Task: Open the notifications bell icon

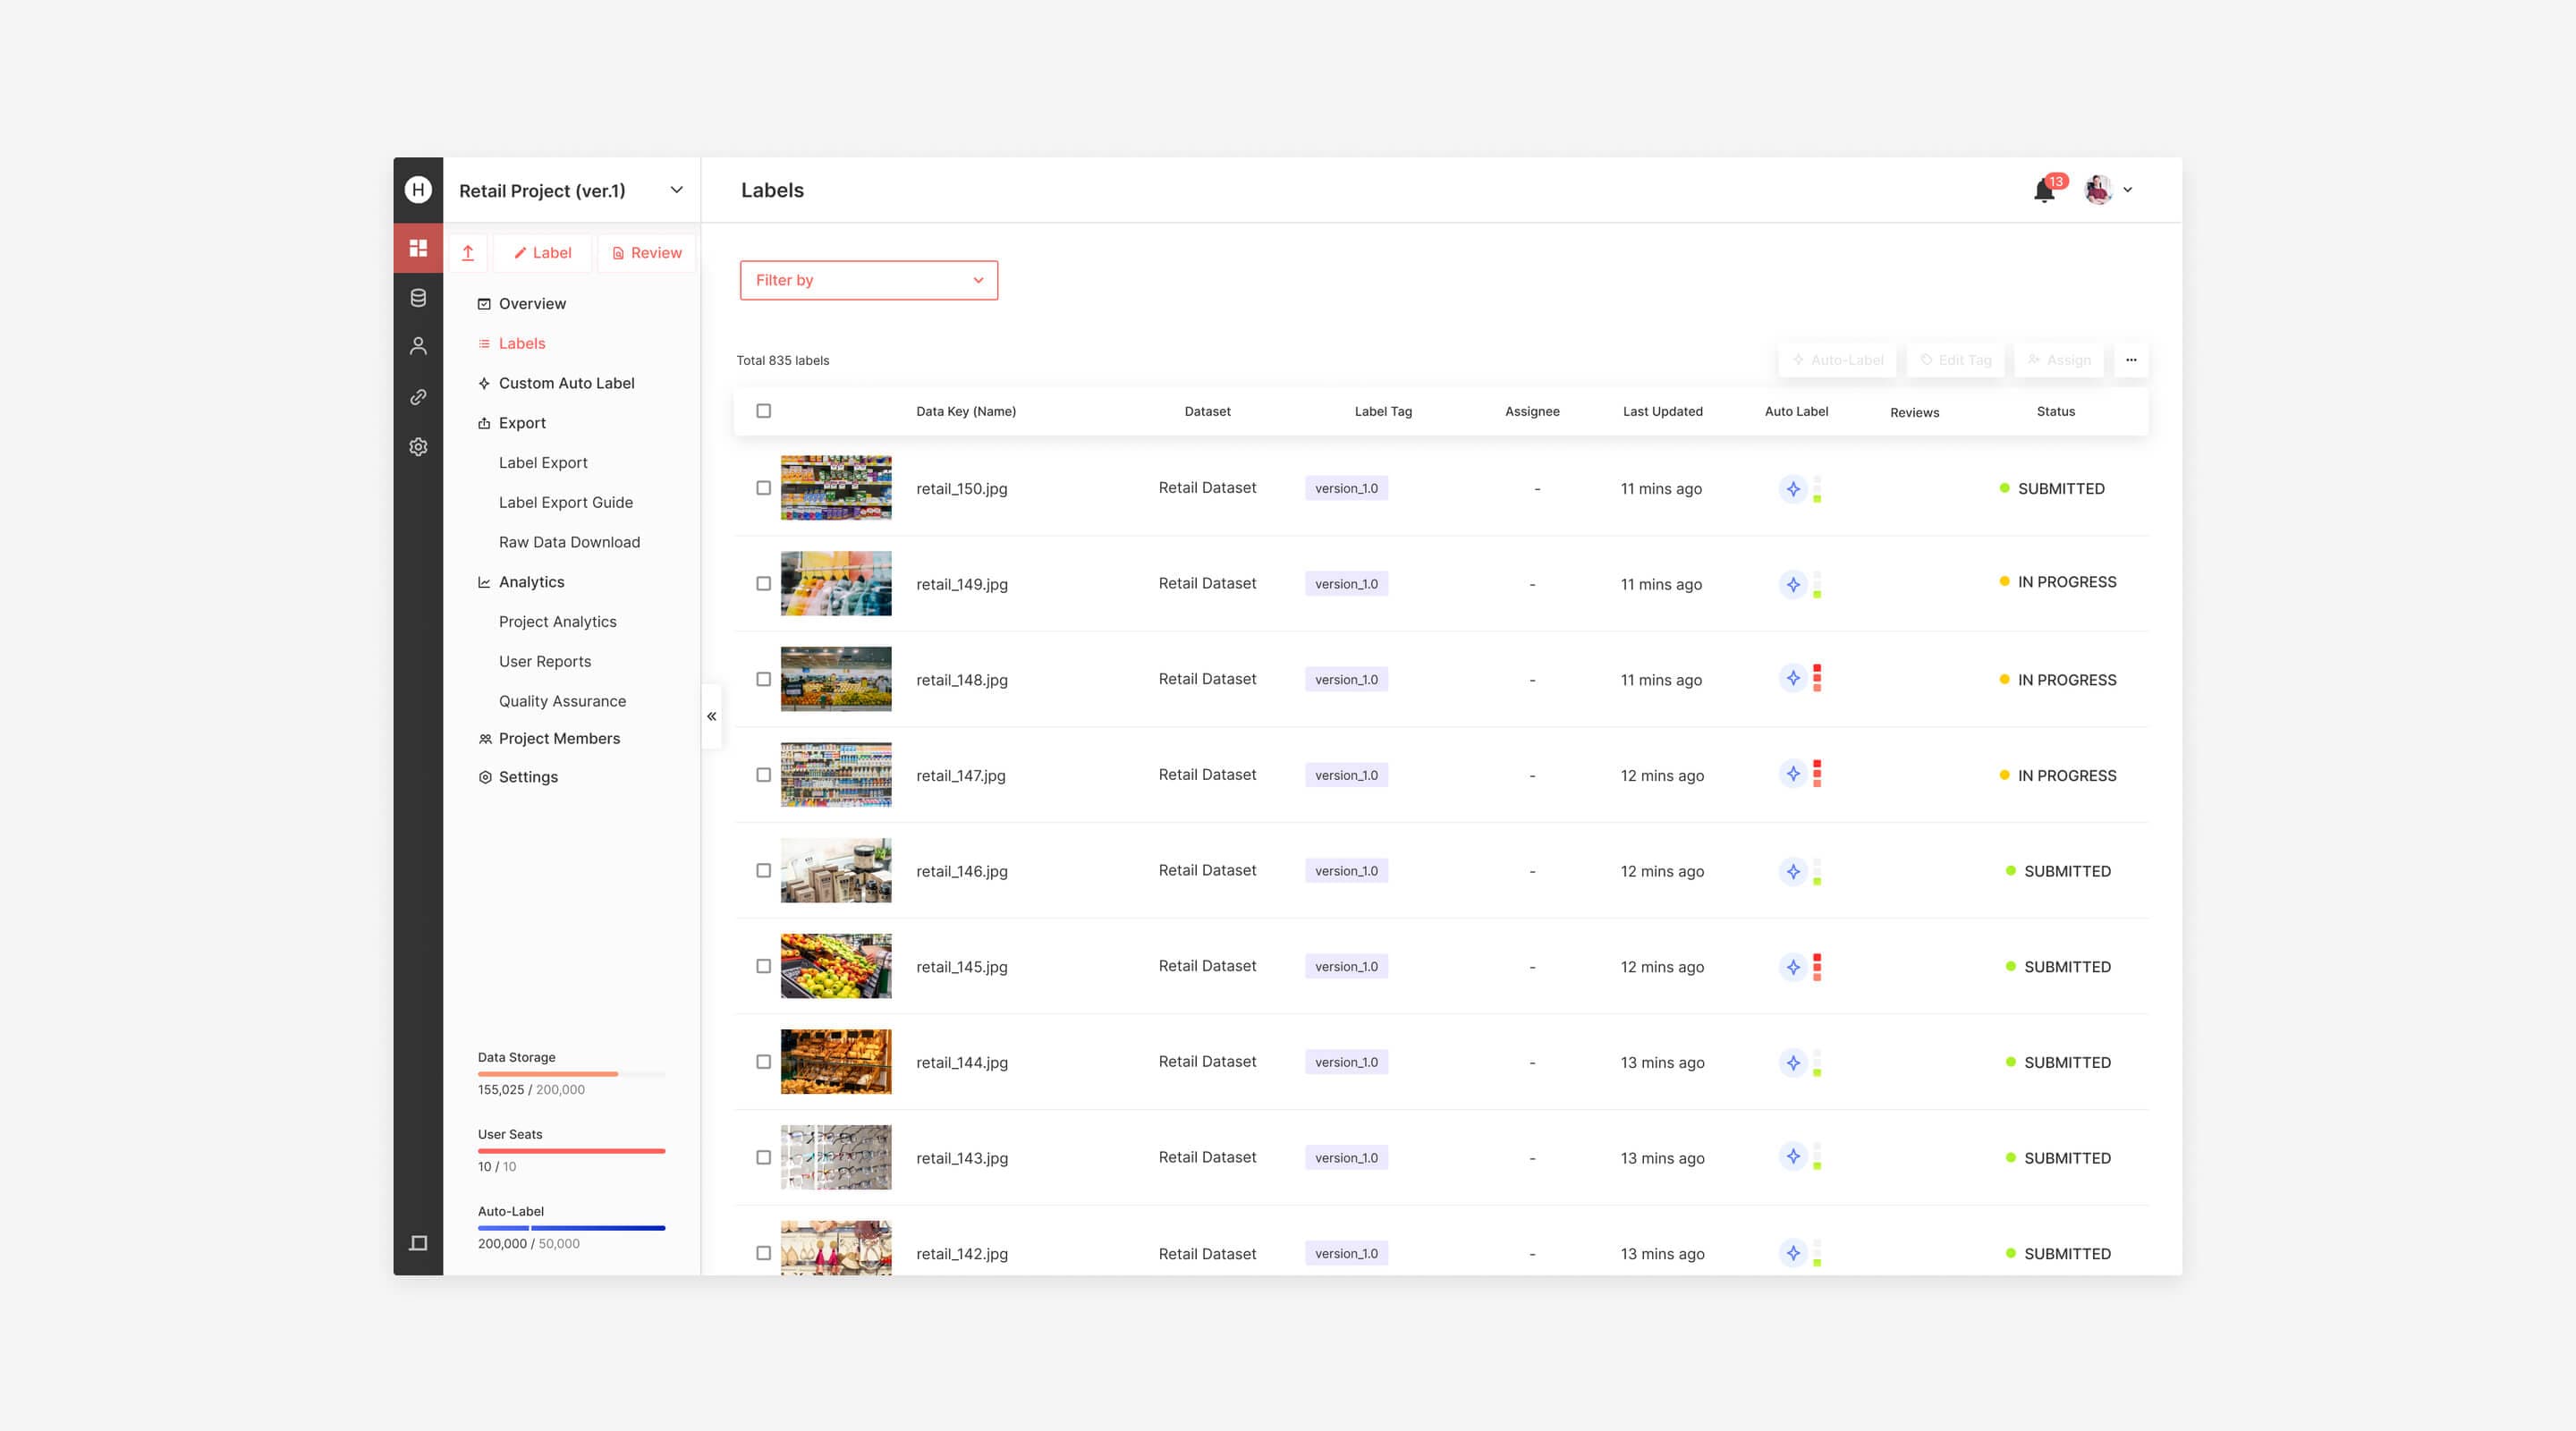Action: tap(2044, 190)
